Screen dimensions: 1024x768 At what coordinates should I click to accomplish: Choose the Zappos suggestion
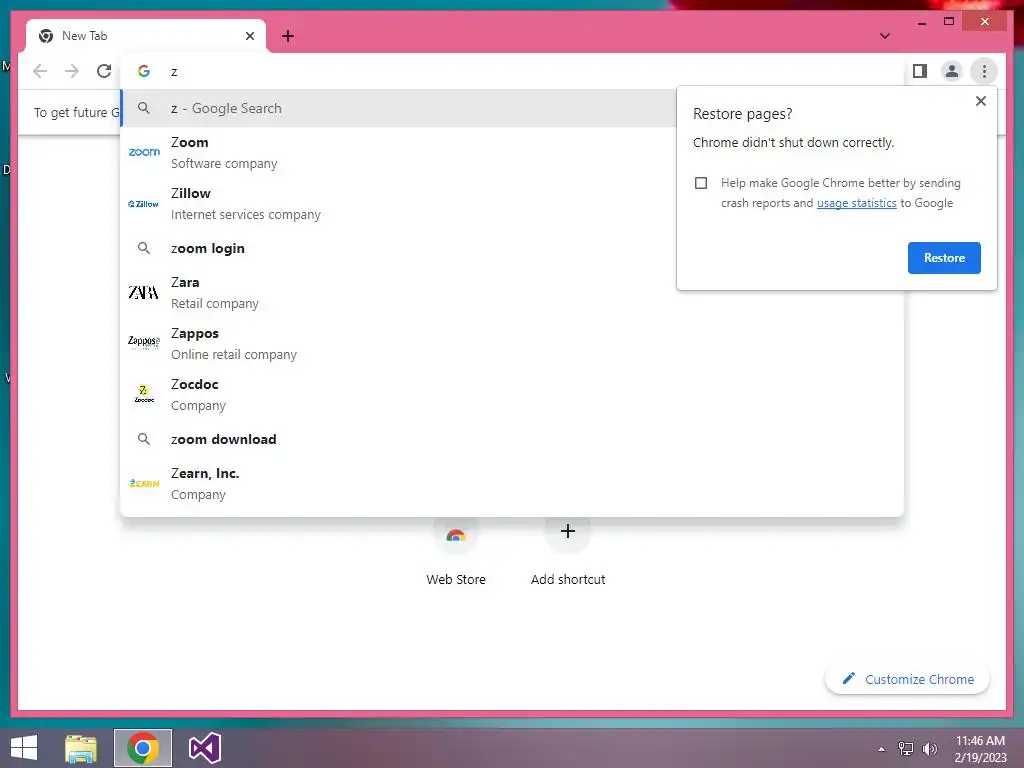[x=512, y=343]
